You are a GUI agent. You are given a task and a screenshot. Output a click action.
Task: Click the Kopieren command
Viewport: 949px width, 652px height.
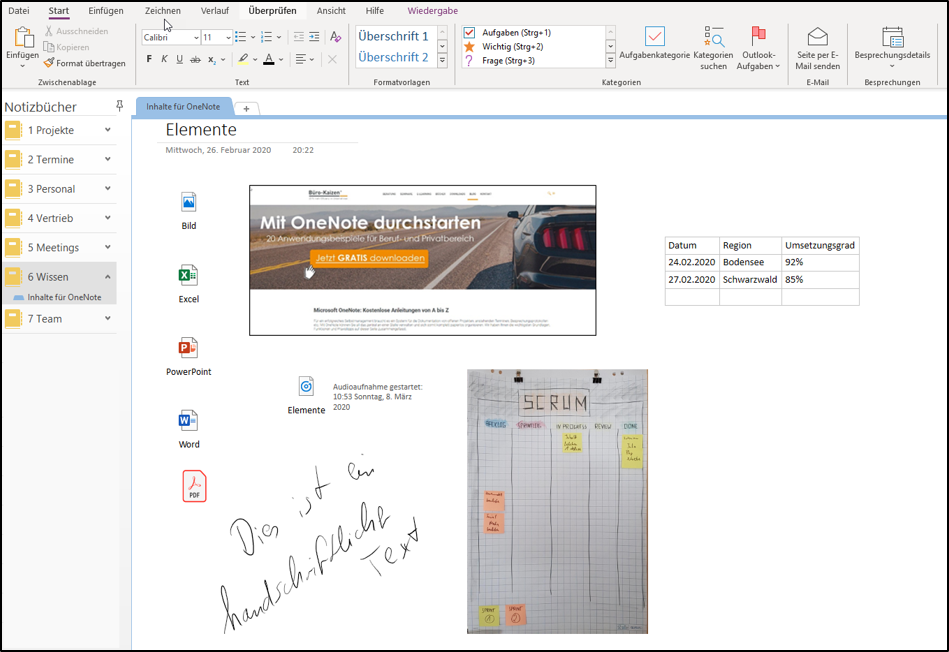coord(67,47)
